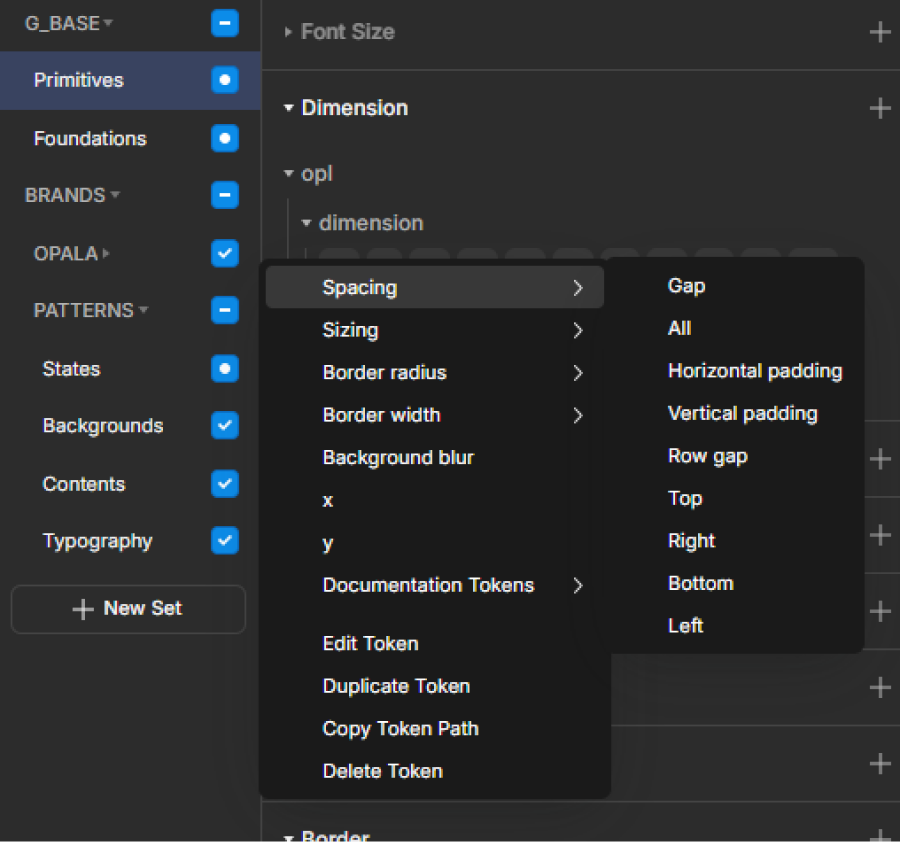Screen dimensions: 900x842
Task: Open the Sizing submenu arrow
Action: 578,330
